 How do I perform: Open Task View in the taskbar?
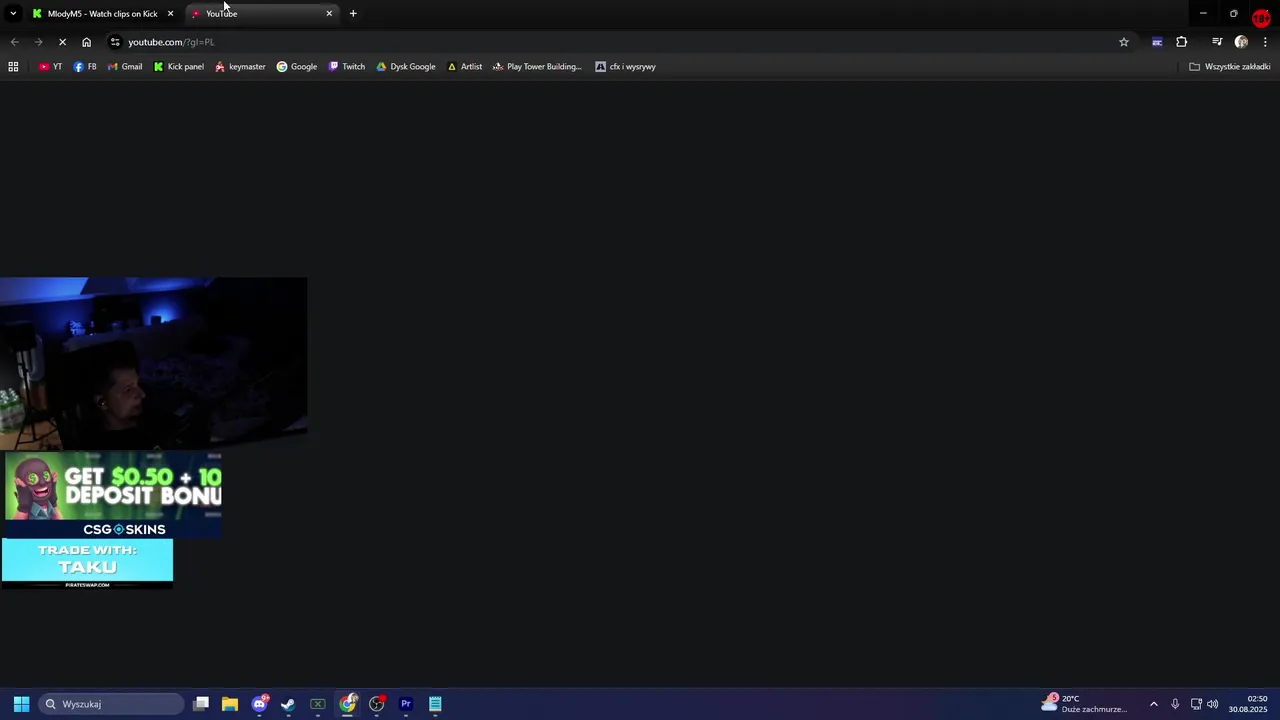point(201,704)
